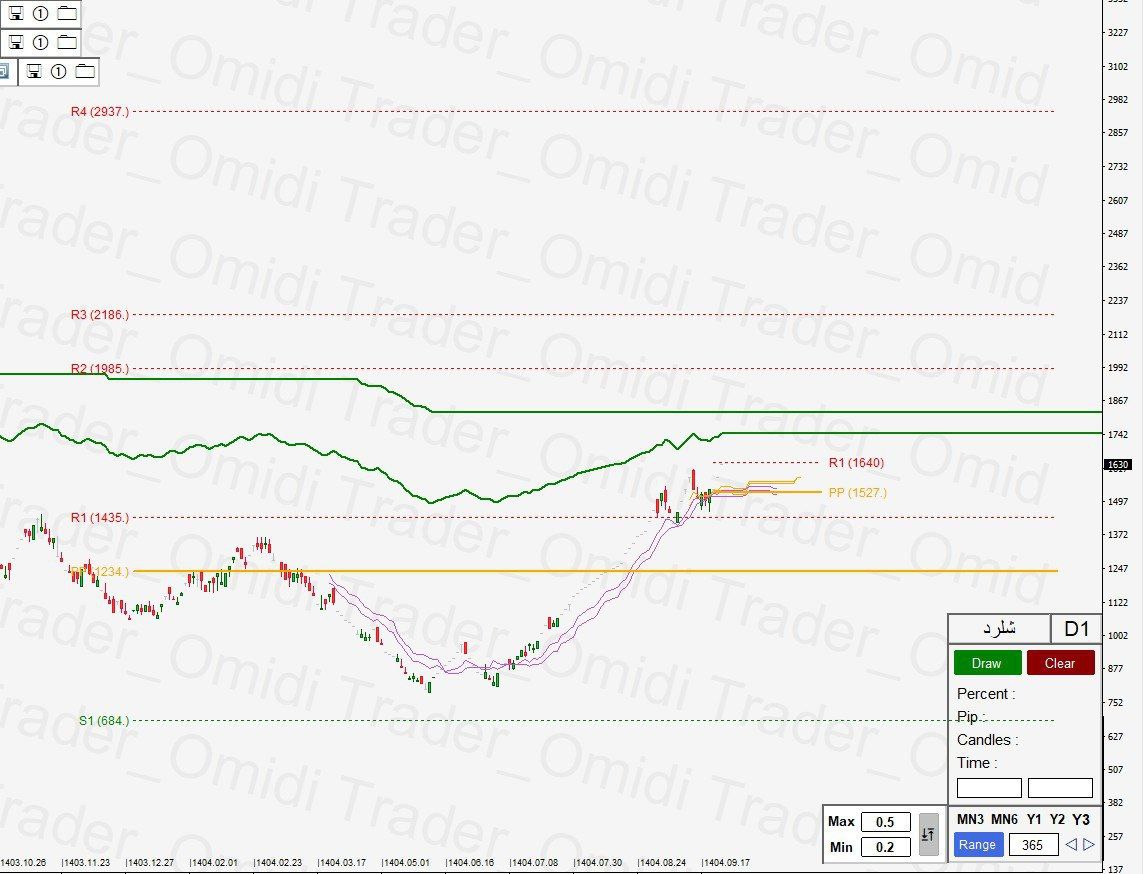Viewport: 1143px width, 874px height.
Task: Click the chart icon in the second toolbar row
Action: point(15,42)
